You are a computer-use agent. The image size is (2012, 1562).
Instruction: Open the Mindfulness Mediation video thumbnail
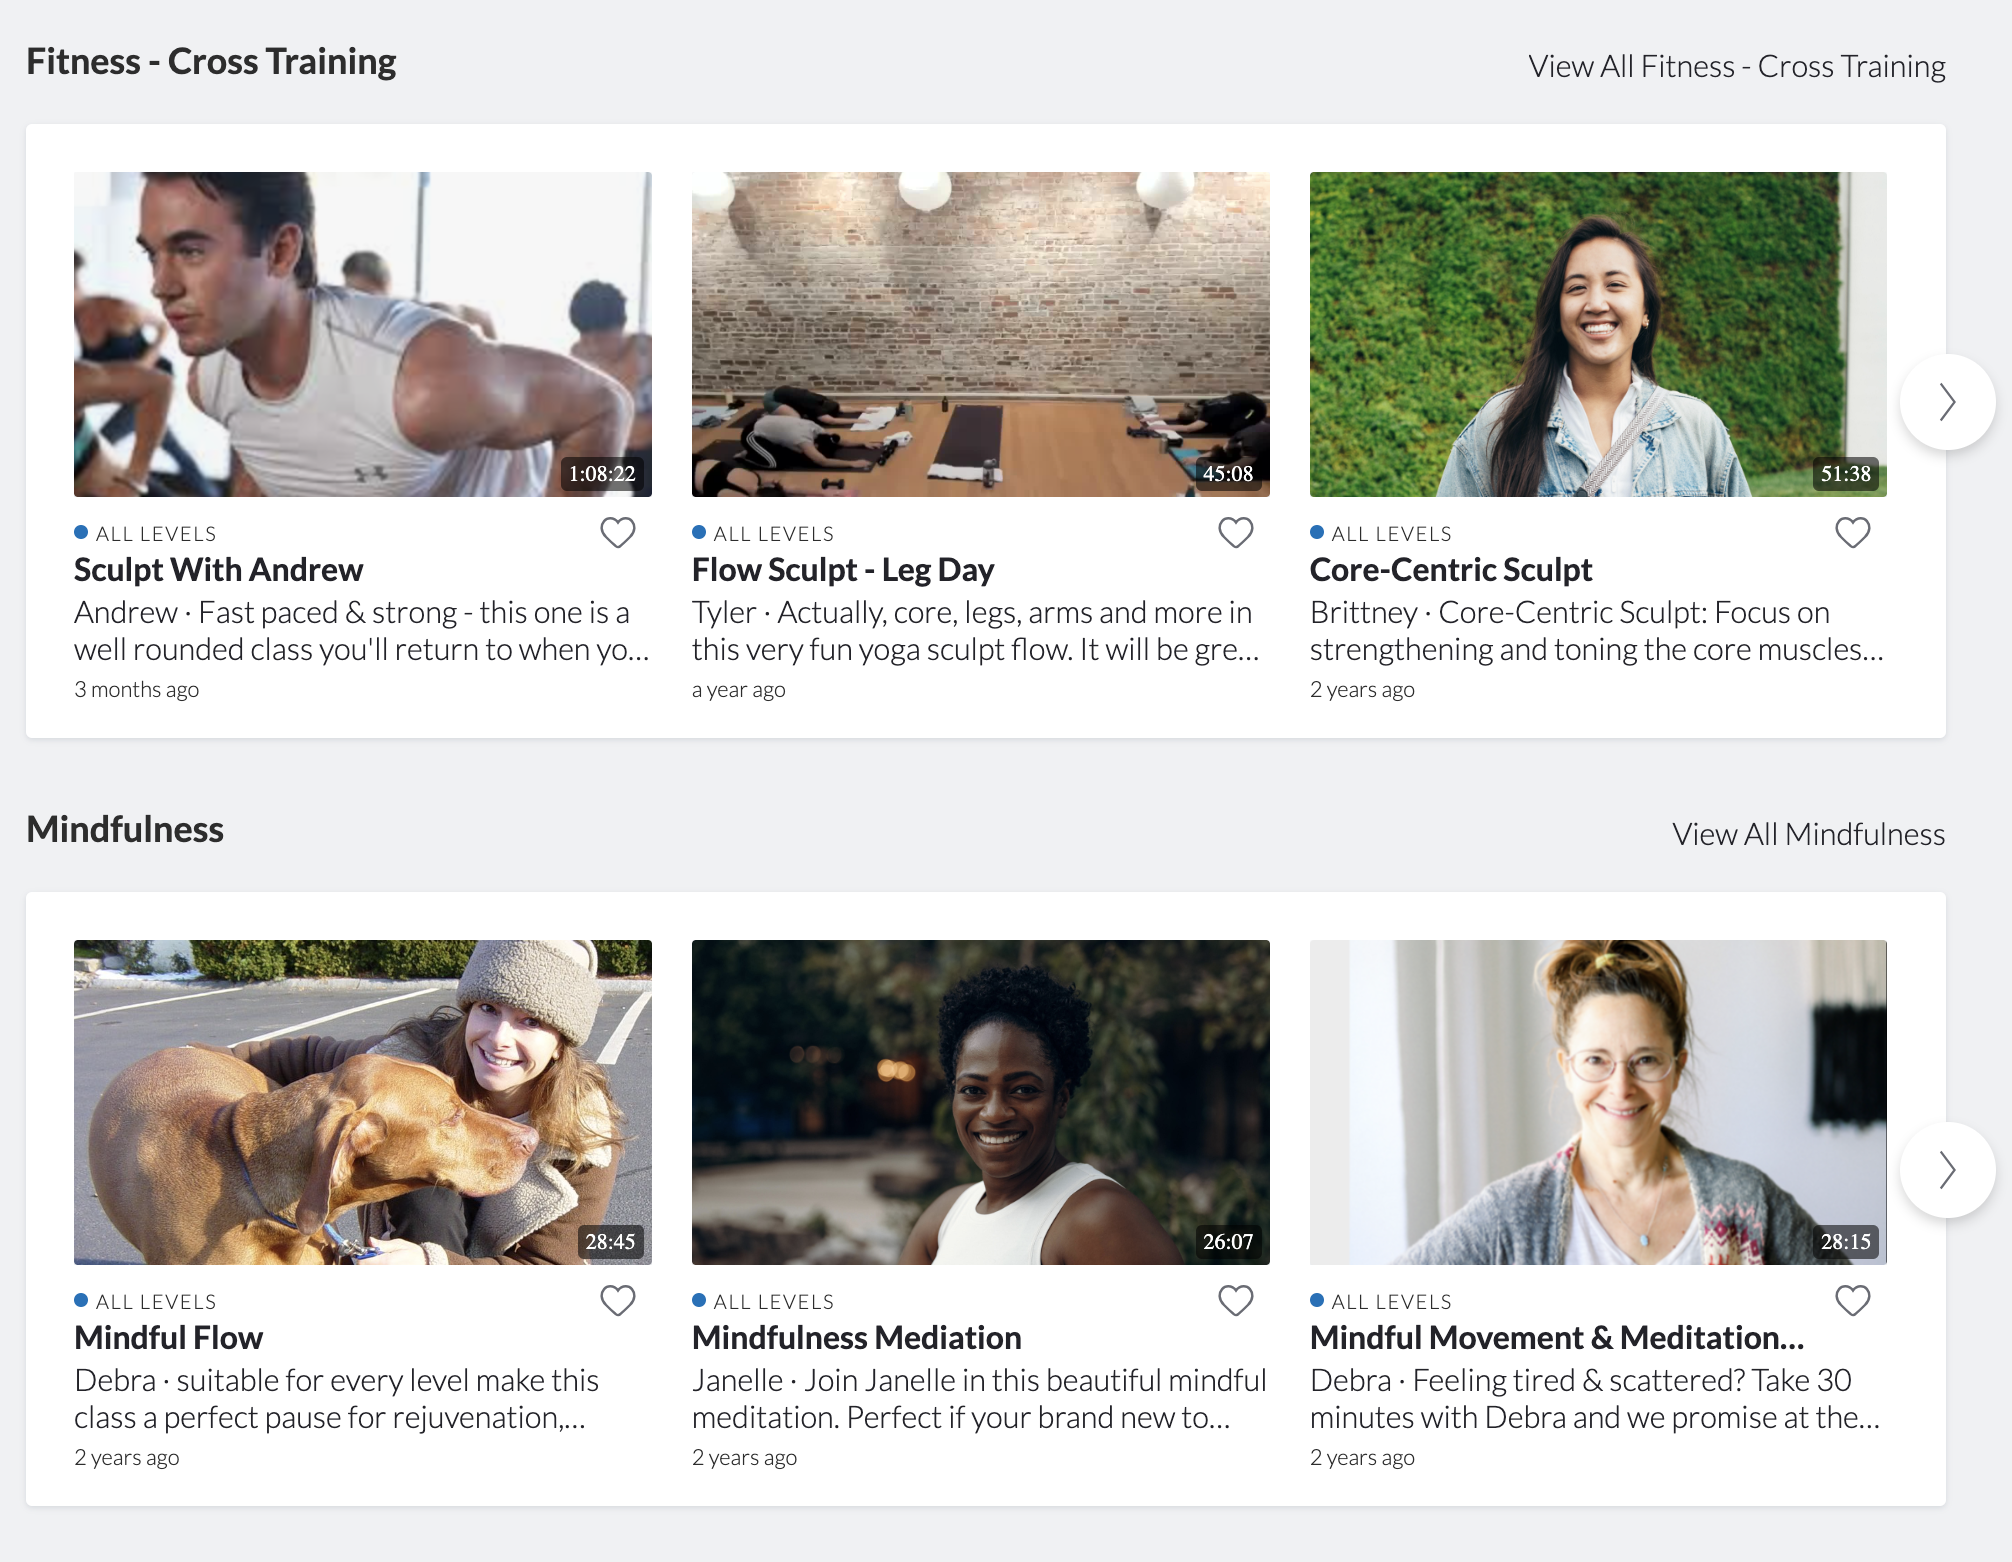pyautogui.click(x=980, y=1102)
